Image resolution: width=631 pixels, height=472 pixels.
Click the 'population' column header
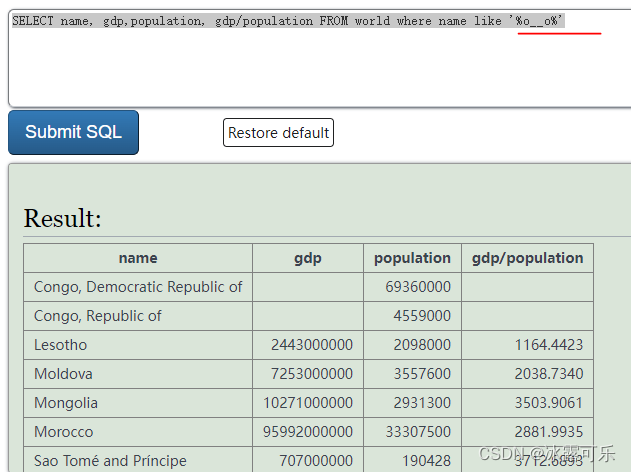(412, 258)
